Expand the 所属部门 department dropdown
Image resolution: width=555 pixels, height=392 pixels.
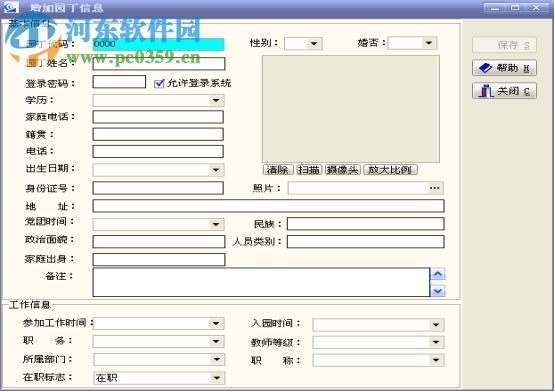click(x=216, y=359)
